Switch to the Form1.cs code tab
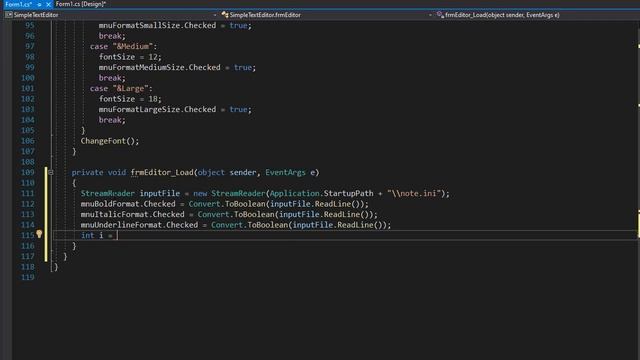 [19, 4]
